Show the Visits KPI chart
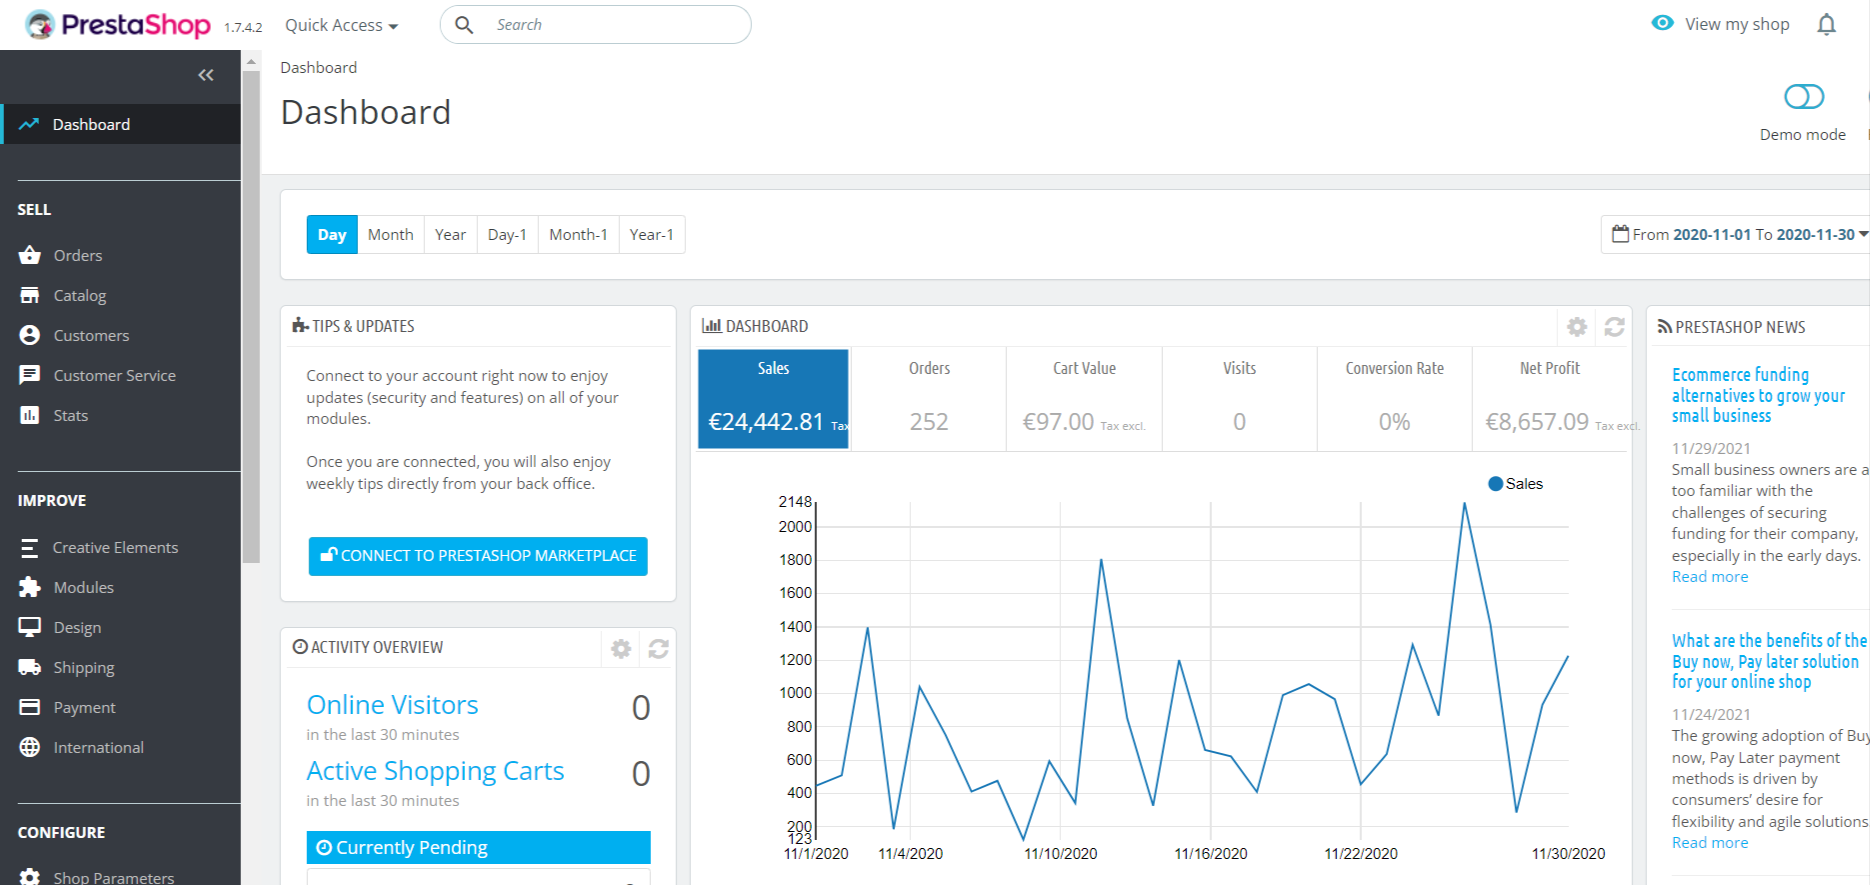 click(x=1239, y=399)
